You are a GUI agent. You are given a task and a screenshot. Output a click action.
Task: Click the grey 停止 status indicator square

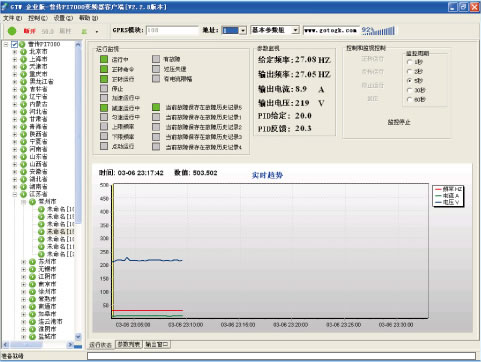point(104,88)
